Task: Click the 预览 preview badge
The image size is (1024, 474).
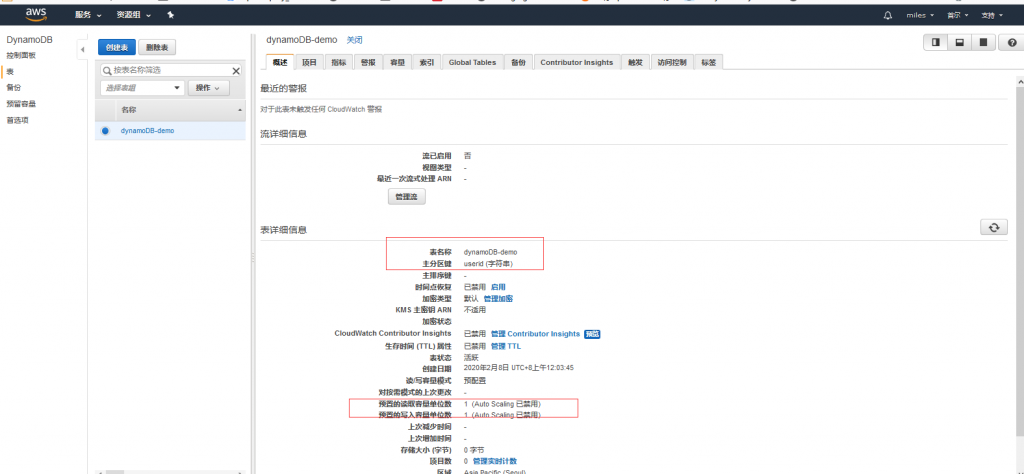Action: (592, 334)
